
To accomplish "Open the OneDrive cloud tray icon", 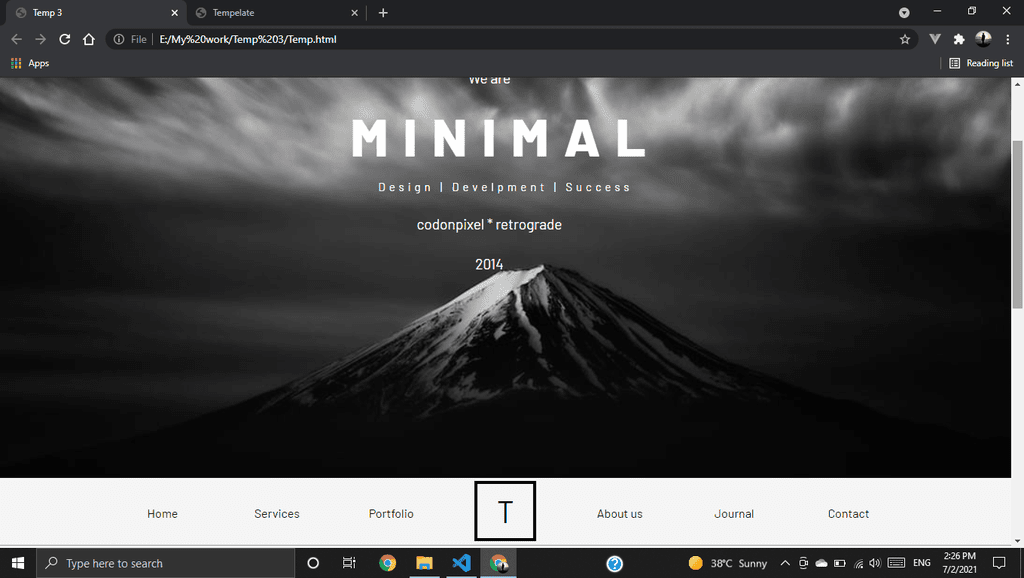I will [x=822, y=563].
